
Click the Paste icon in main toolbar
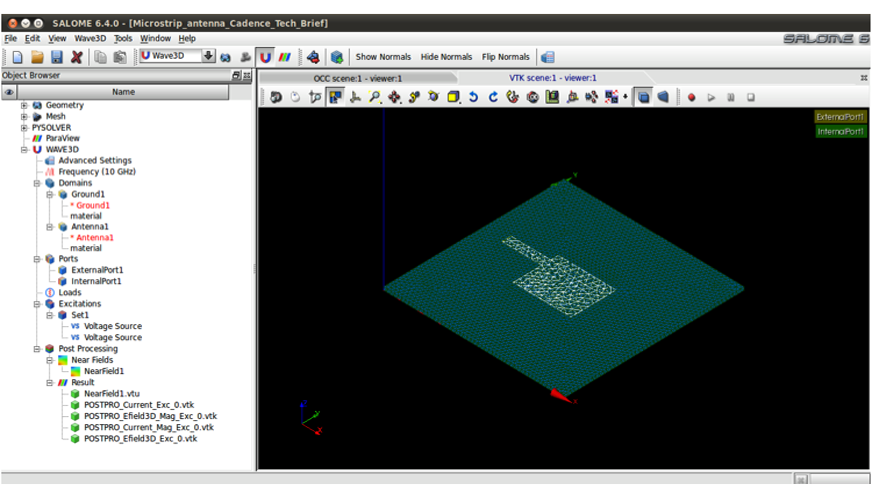(120, 57)
